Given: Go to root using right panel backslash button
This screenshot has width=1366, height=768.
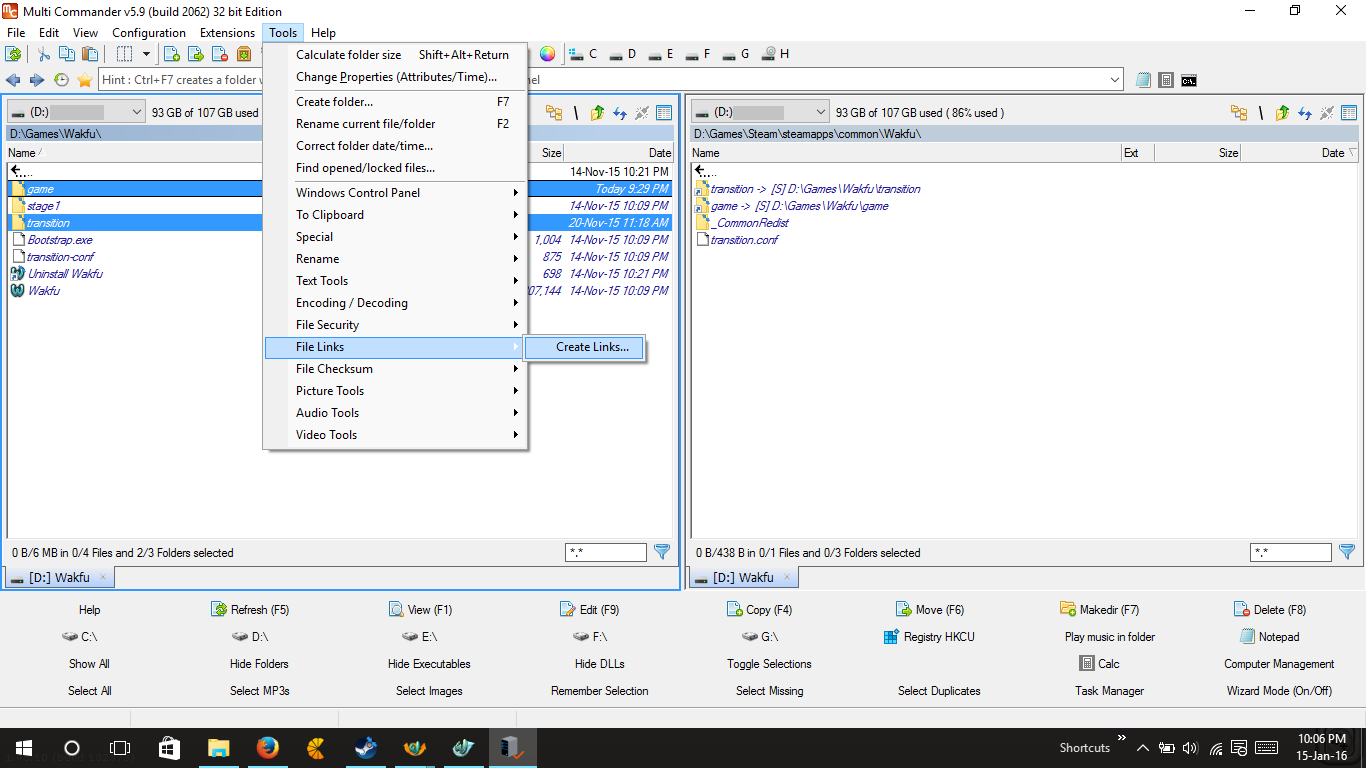Looking at the screenshot, I should click(1261, 113).
